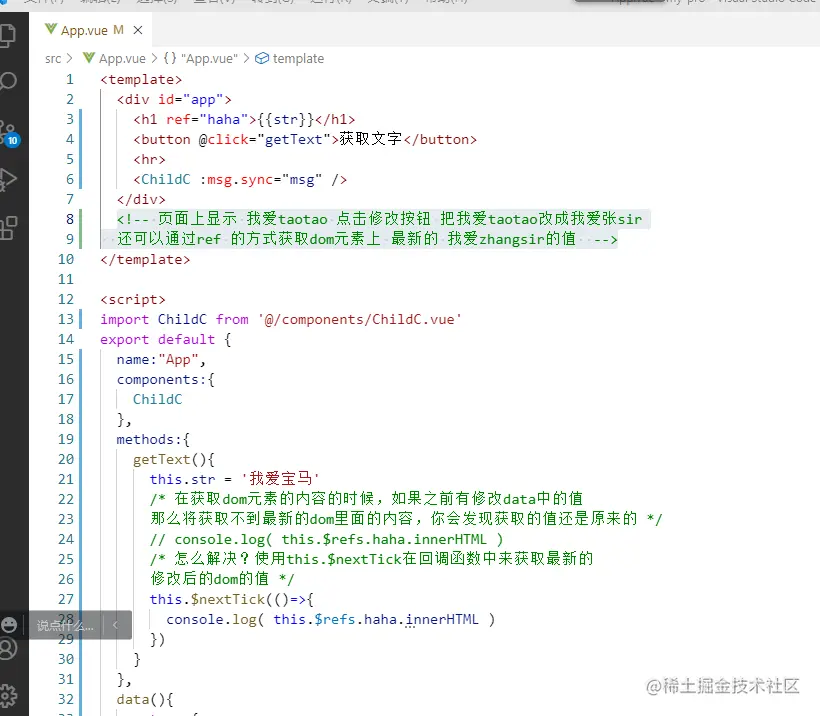Open the Accounts icon in the activity bar
The image size is (820, 716).
8,649
